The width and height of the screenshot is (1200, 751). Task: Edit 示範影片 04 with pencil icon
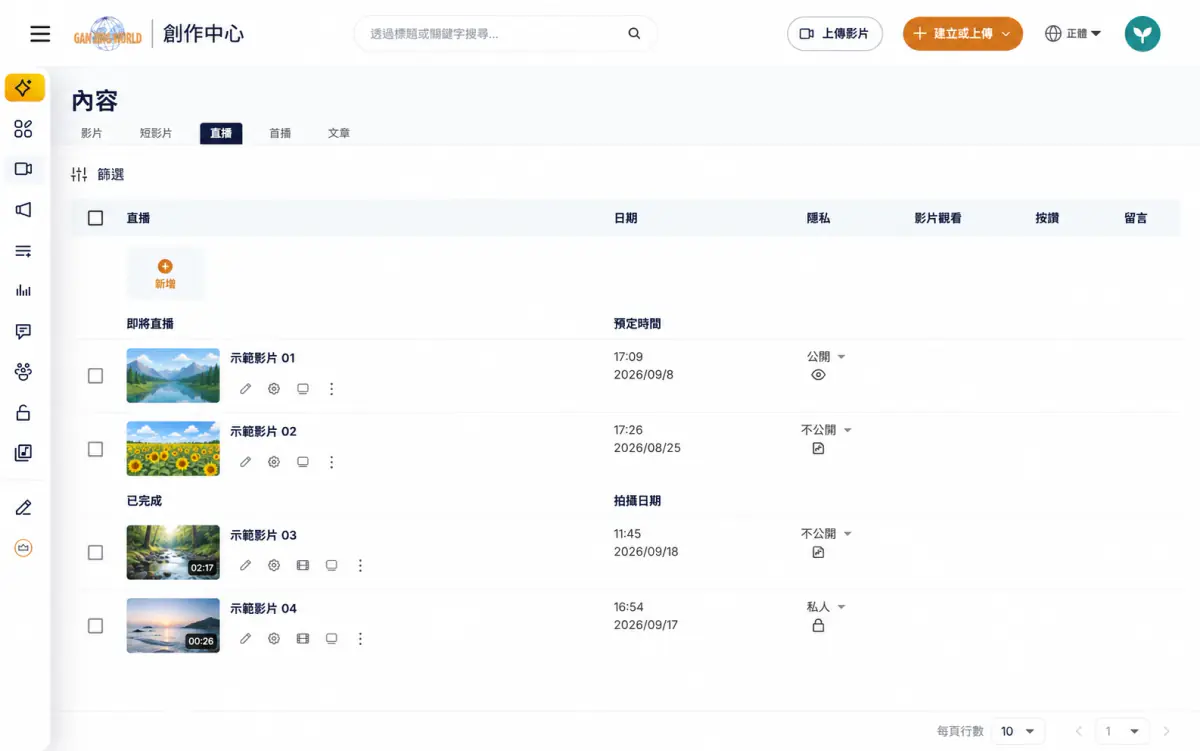[x=245, y=638]
